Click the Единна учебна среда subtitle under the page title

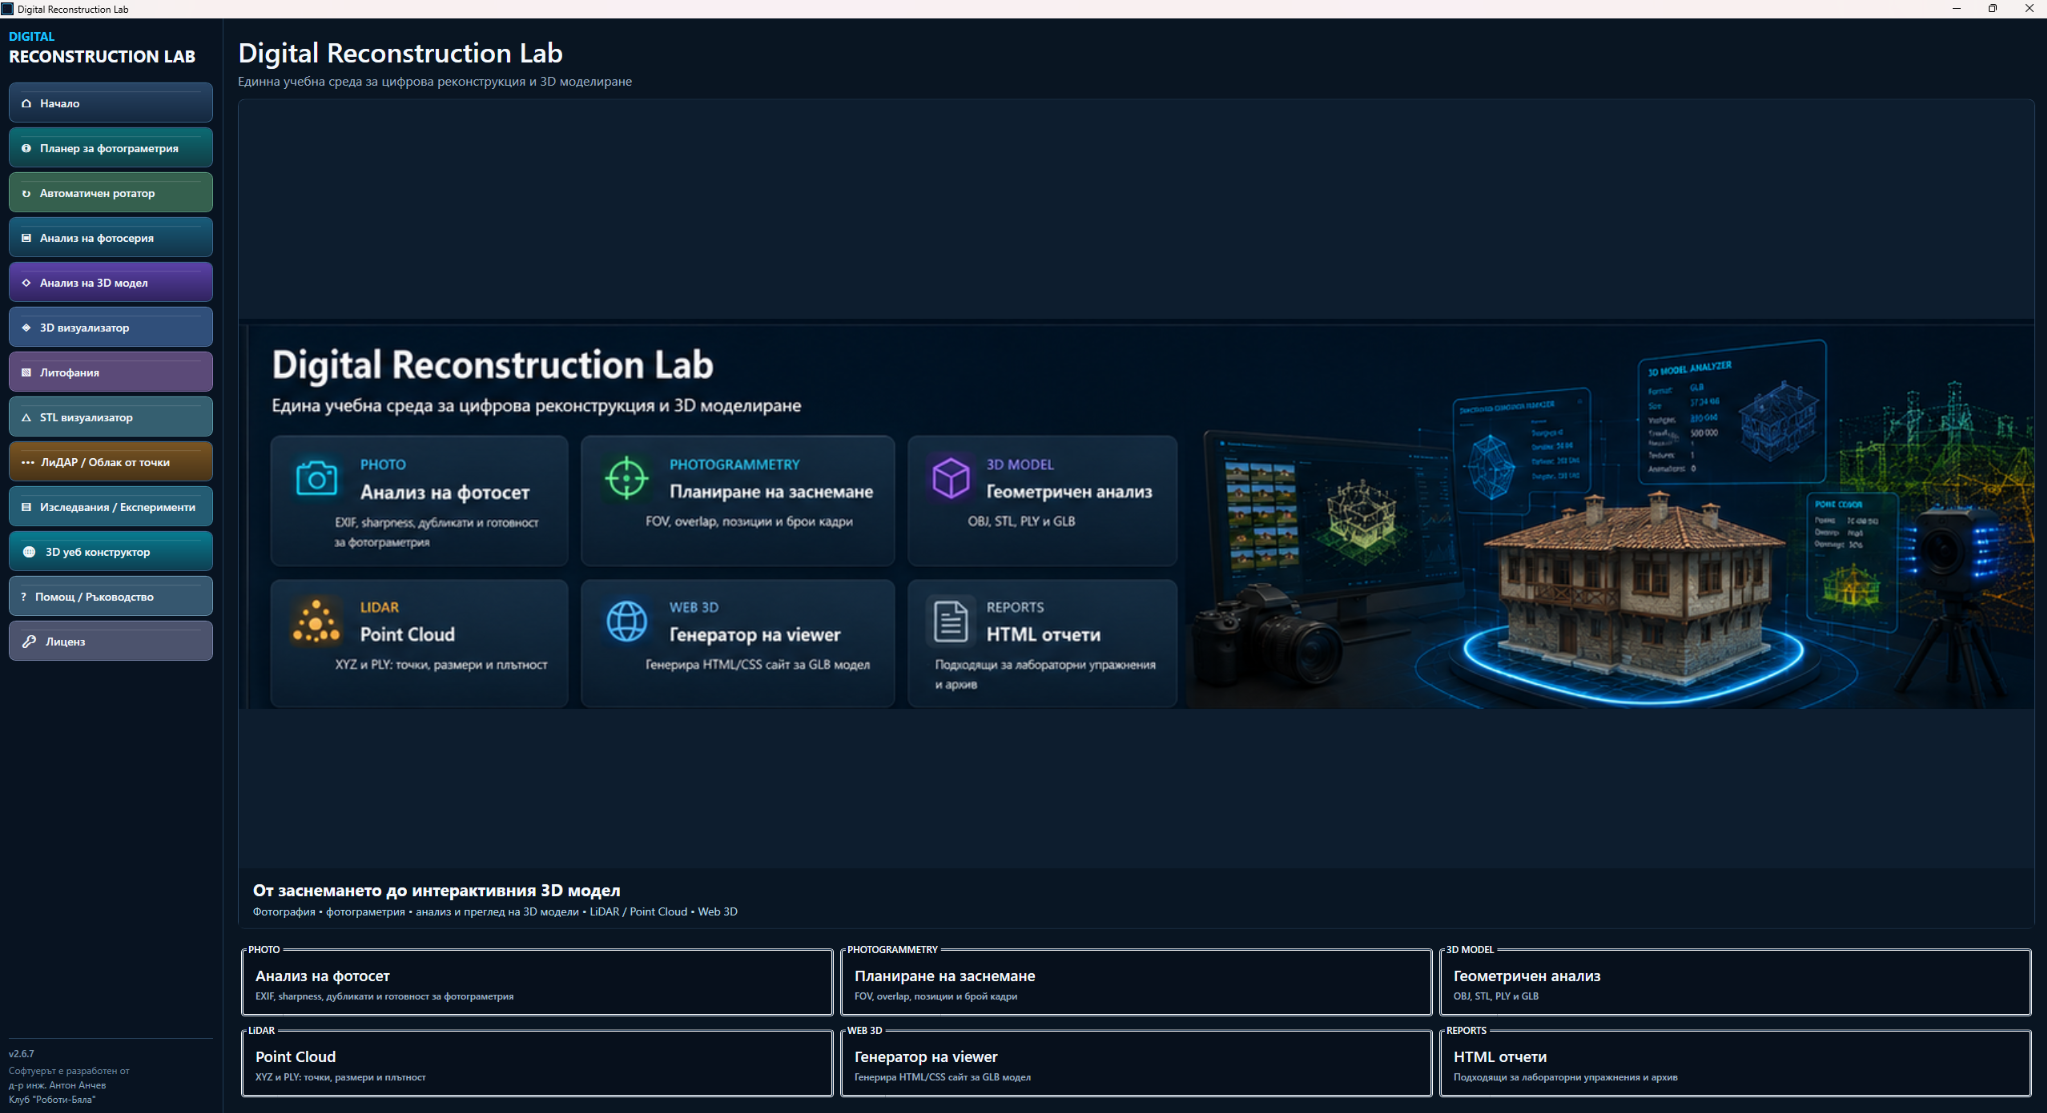[x=435, y=82]
